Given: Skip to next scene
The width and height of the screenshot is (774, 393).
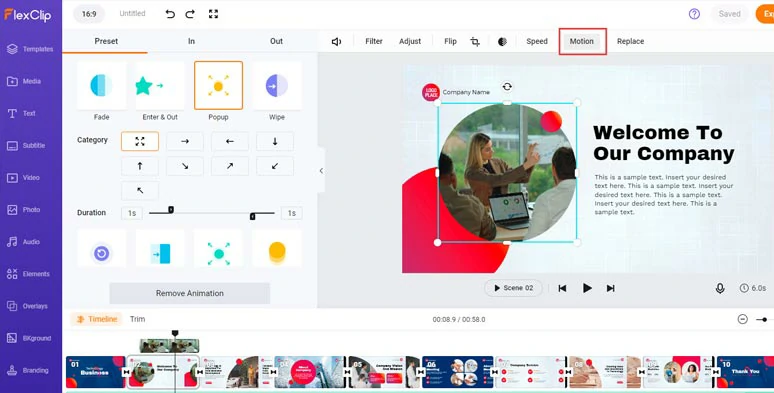Looking at the screenshot, I should pos(611,288).
